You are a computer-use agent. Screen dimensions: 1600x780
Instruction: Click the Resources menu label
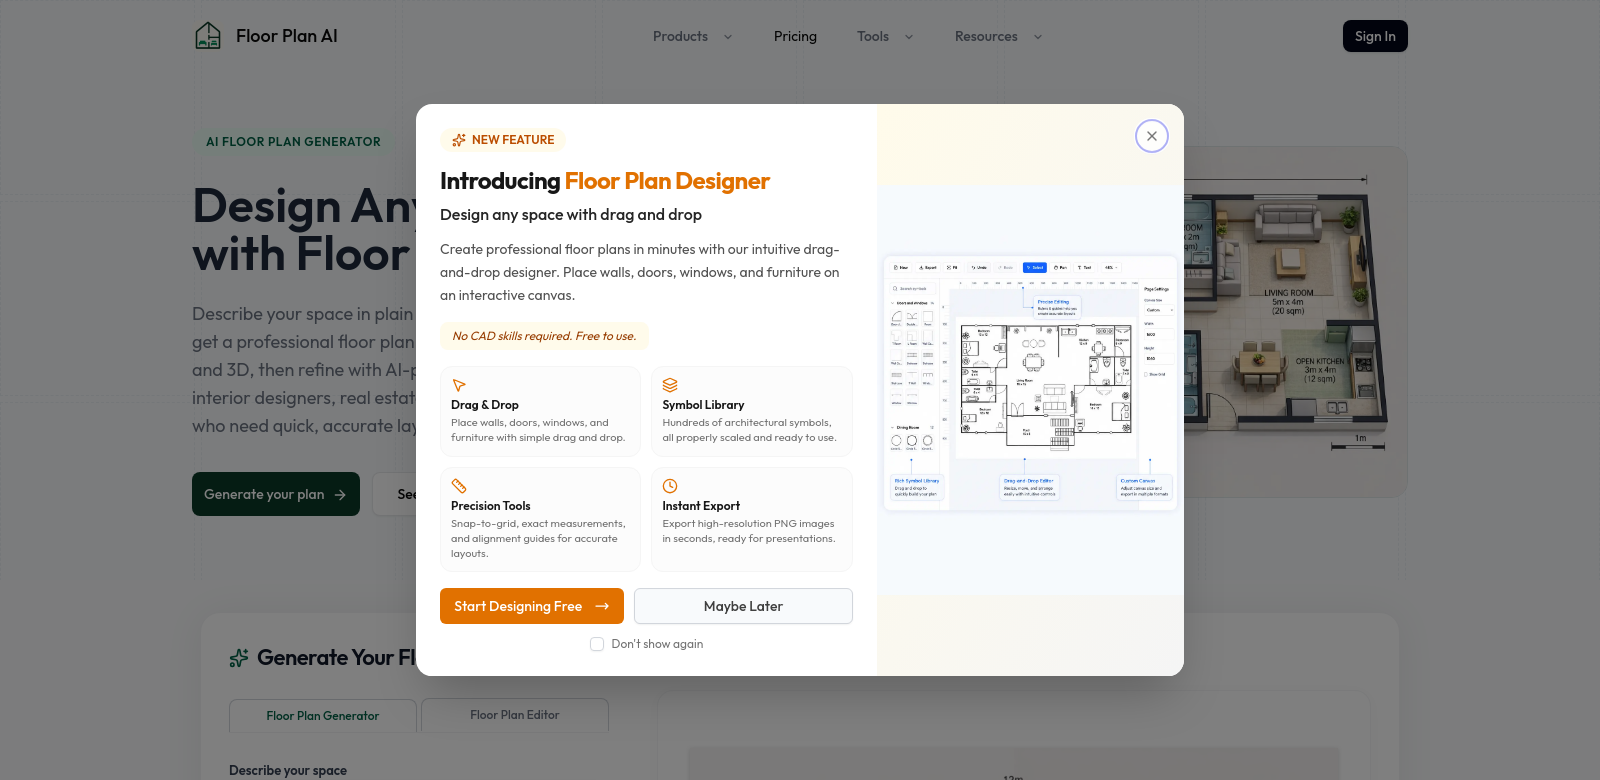(x=986, y=36)
